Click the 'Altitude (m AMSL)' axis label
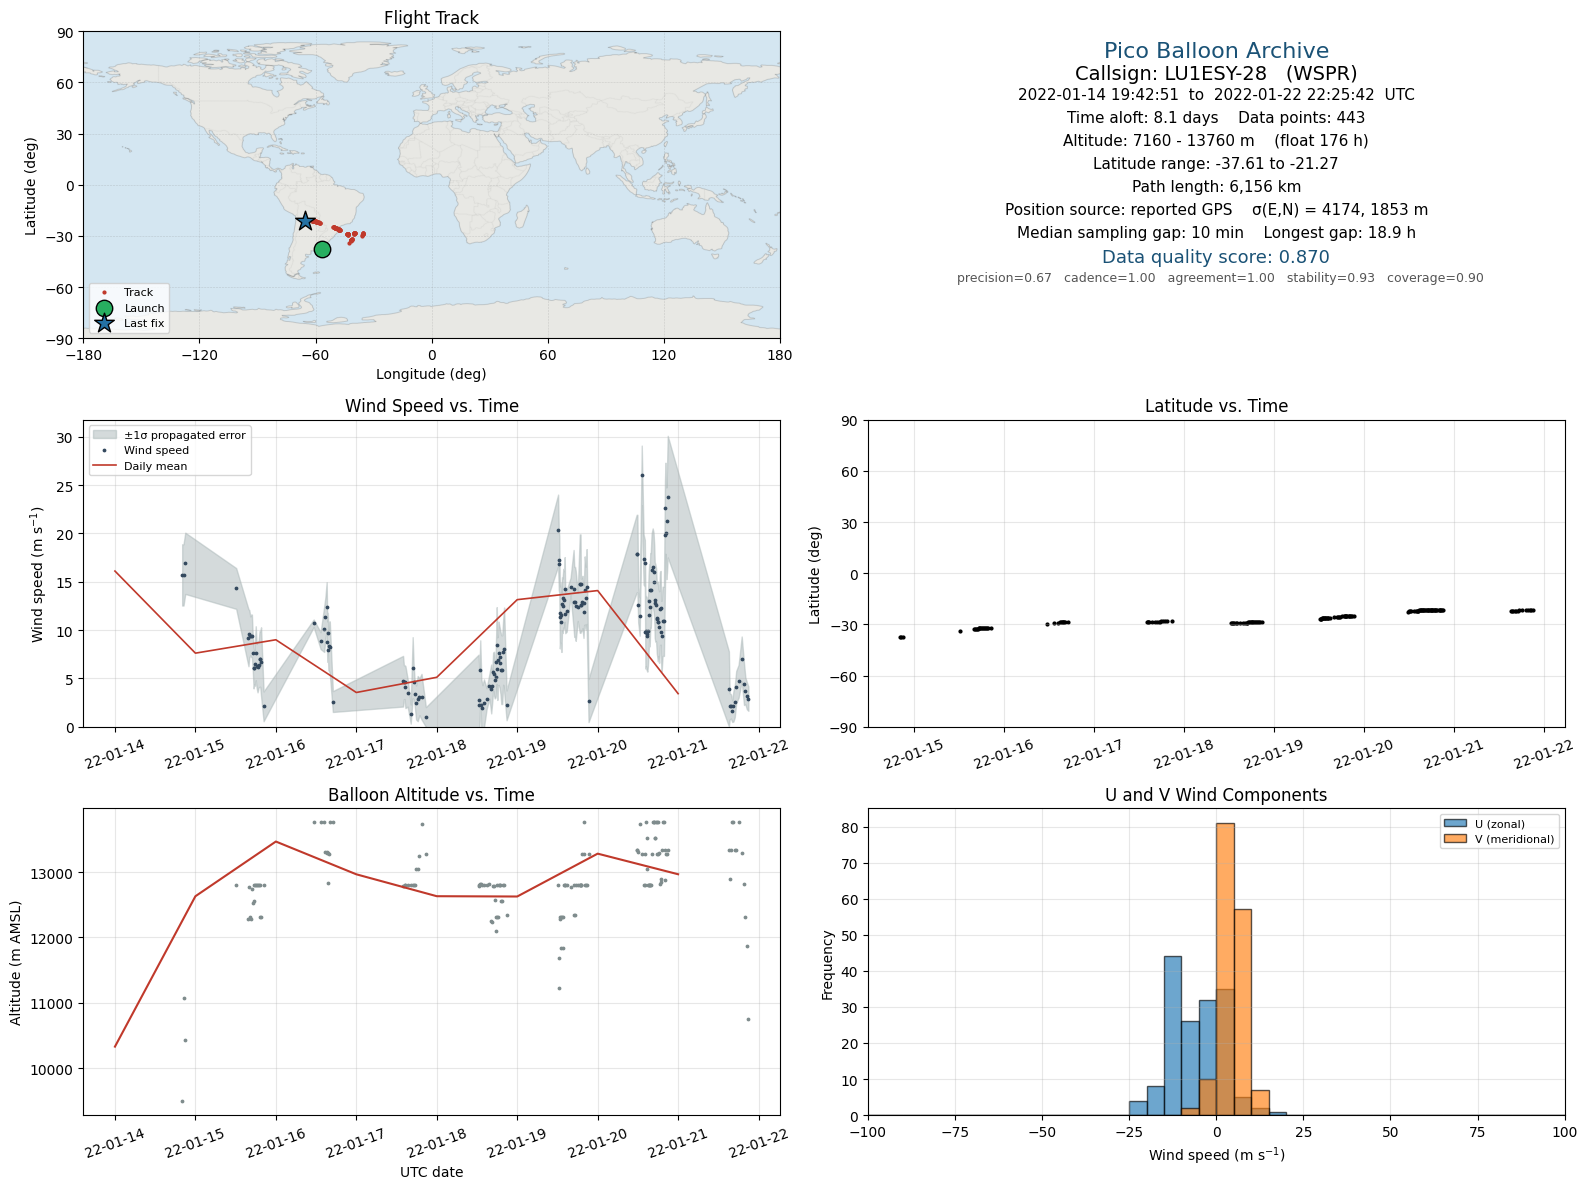 (16, 962)
